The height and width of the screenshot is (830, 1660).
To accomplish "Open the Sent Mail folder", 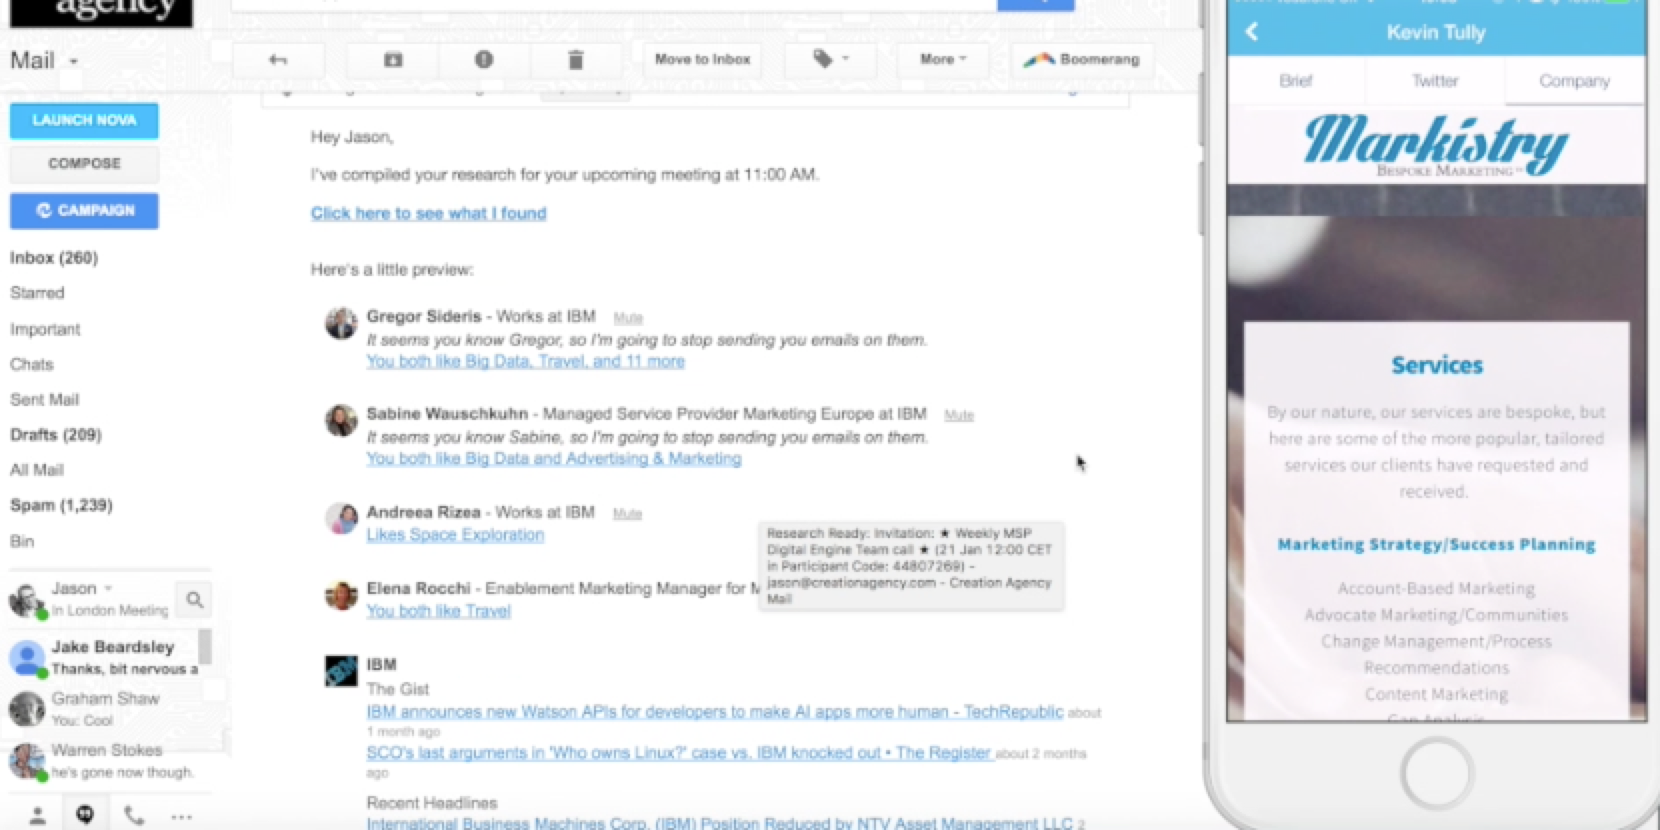I will click(44, 400).
